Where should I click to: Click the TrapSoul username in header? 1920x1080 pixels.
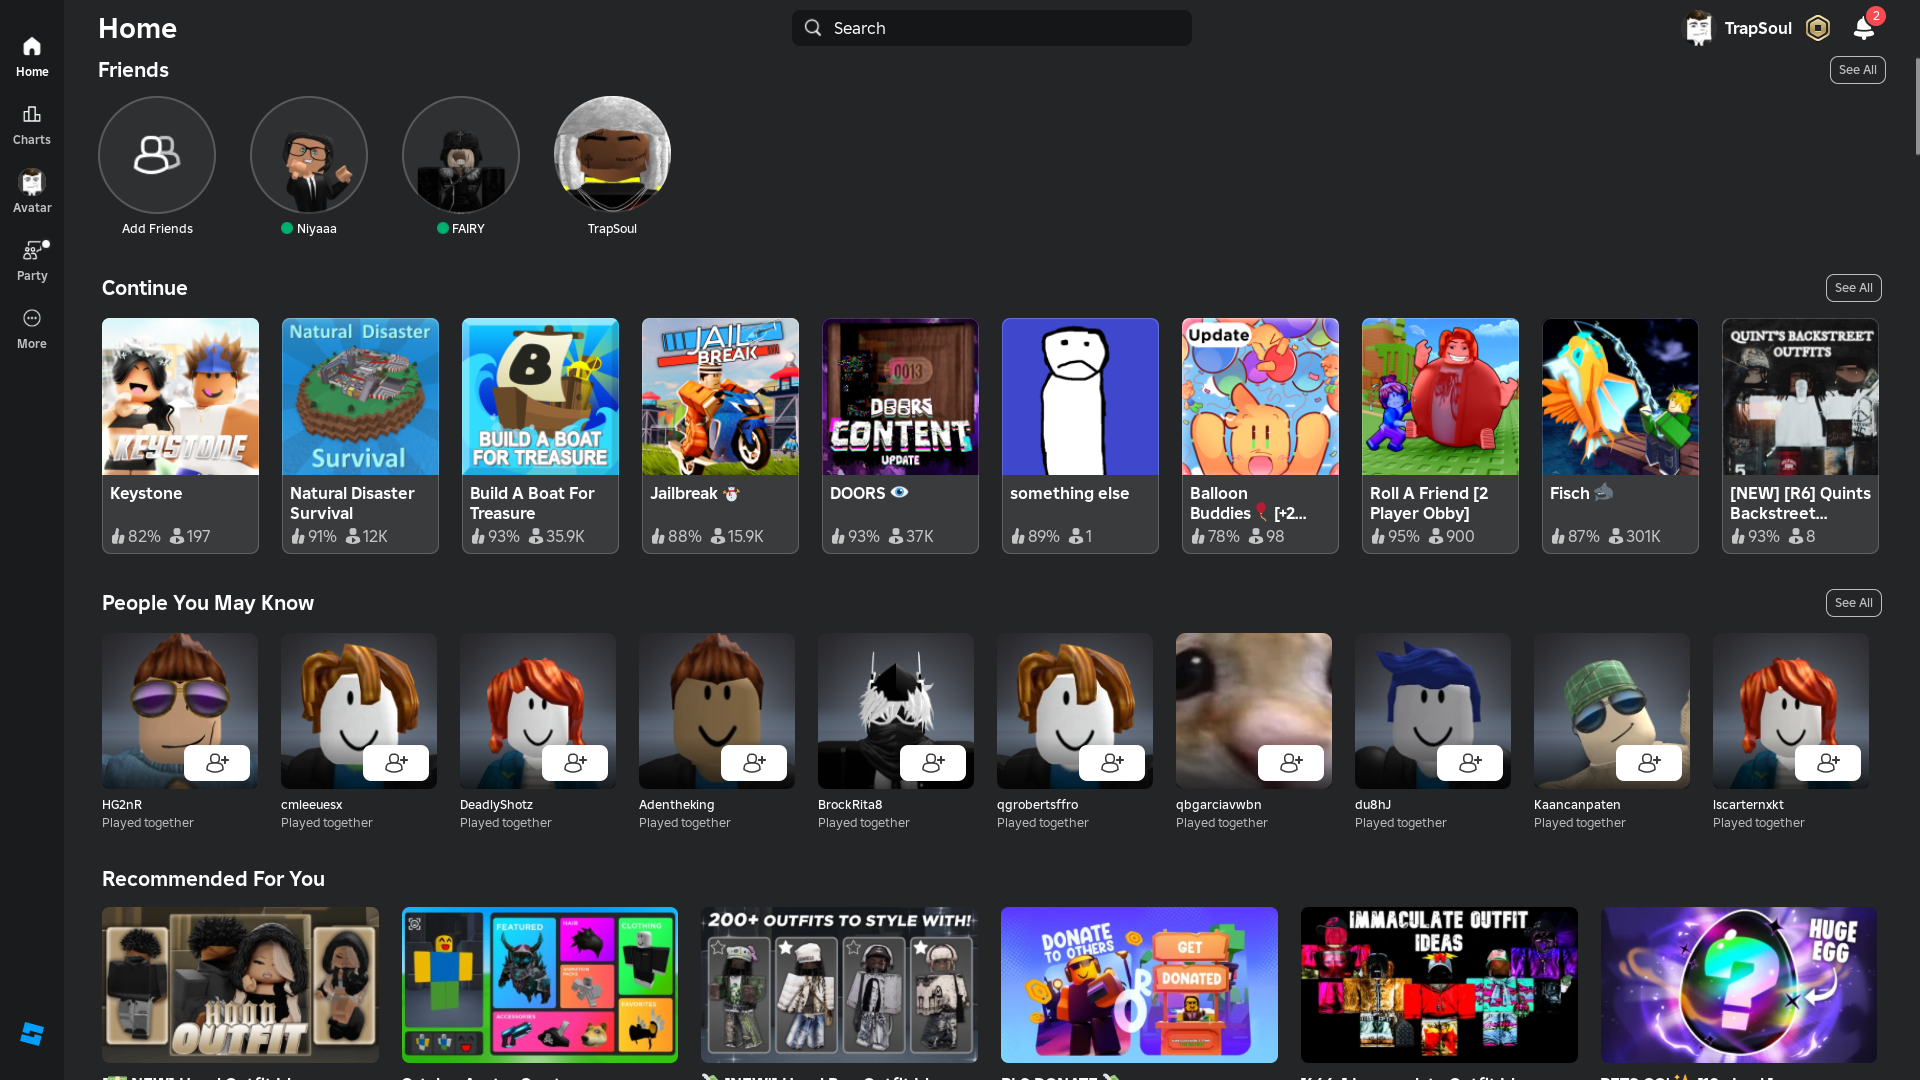point(1758,28)
